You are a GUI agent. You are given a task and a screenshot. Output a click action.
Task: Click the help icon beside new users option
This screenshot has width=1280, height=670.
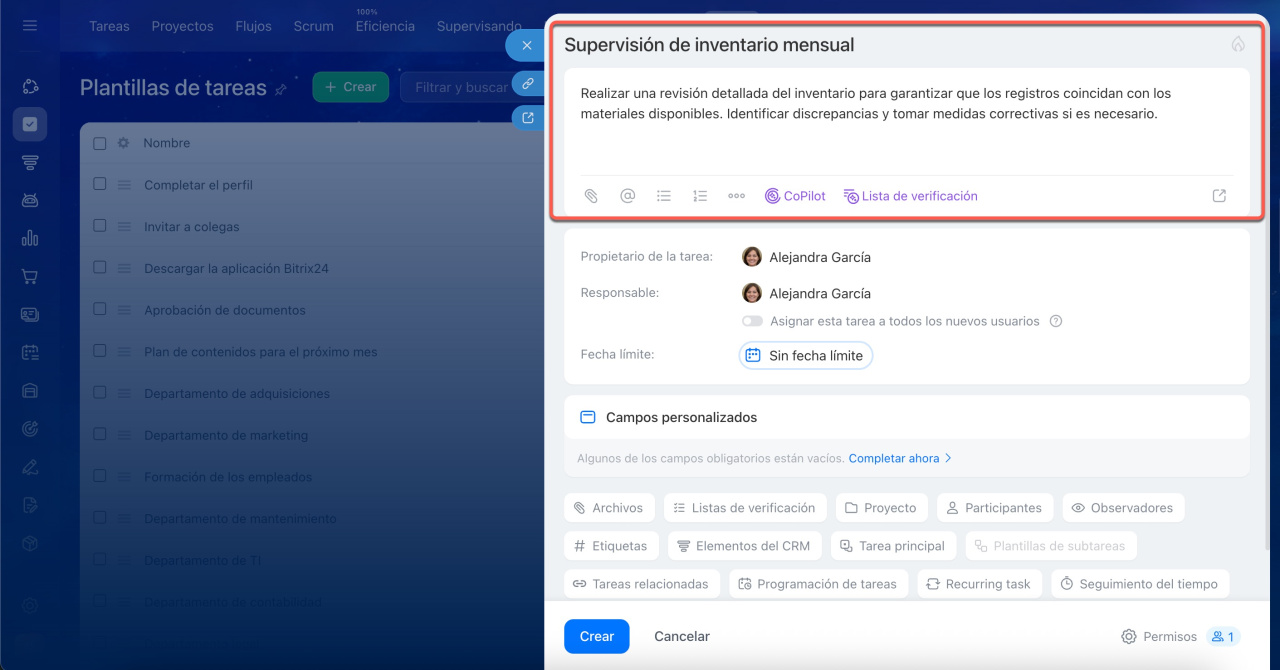pos(1055,322)
